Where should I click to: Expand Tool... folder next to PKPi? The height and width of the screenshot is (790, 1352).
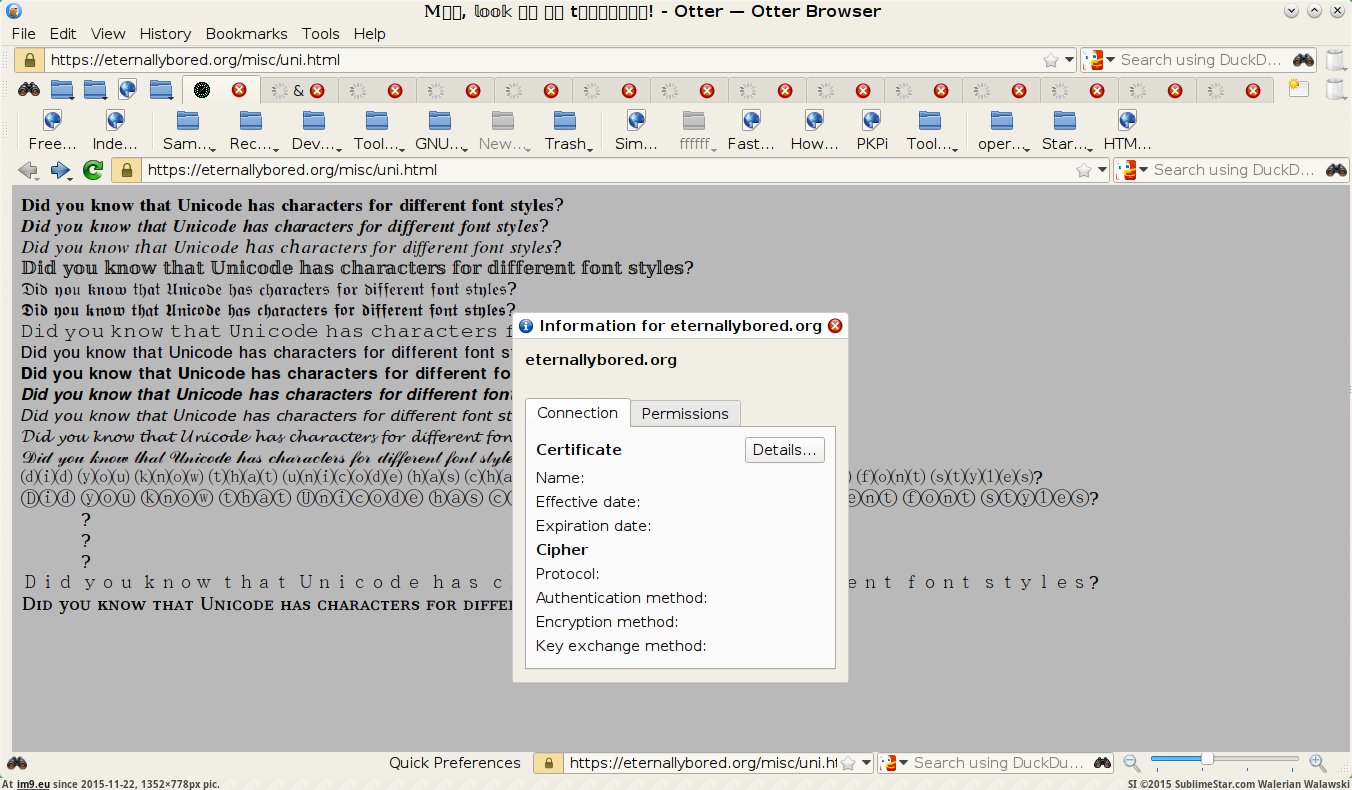coord(930,131)
